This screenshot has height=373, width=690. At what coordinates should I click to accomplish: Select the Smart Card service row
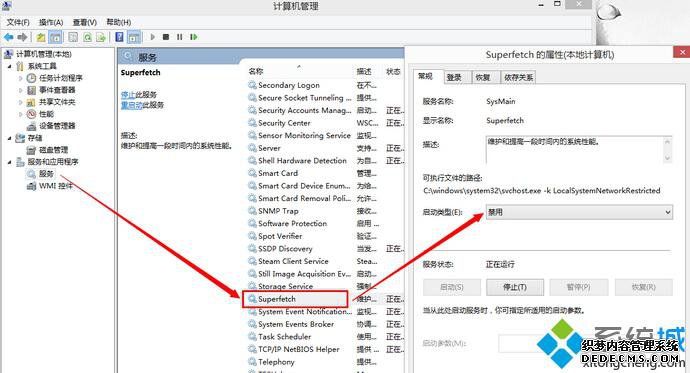(278, 173)
